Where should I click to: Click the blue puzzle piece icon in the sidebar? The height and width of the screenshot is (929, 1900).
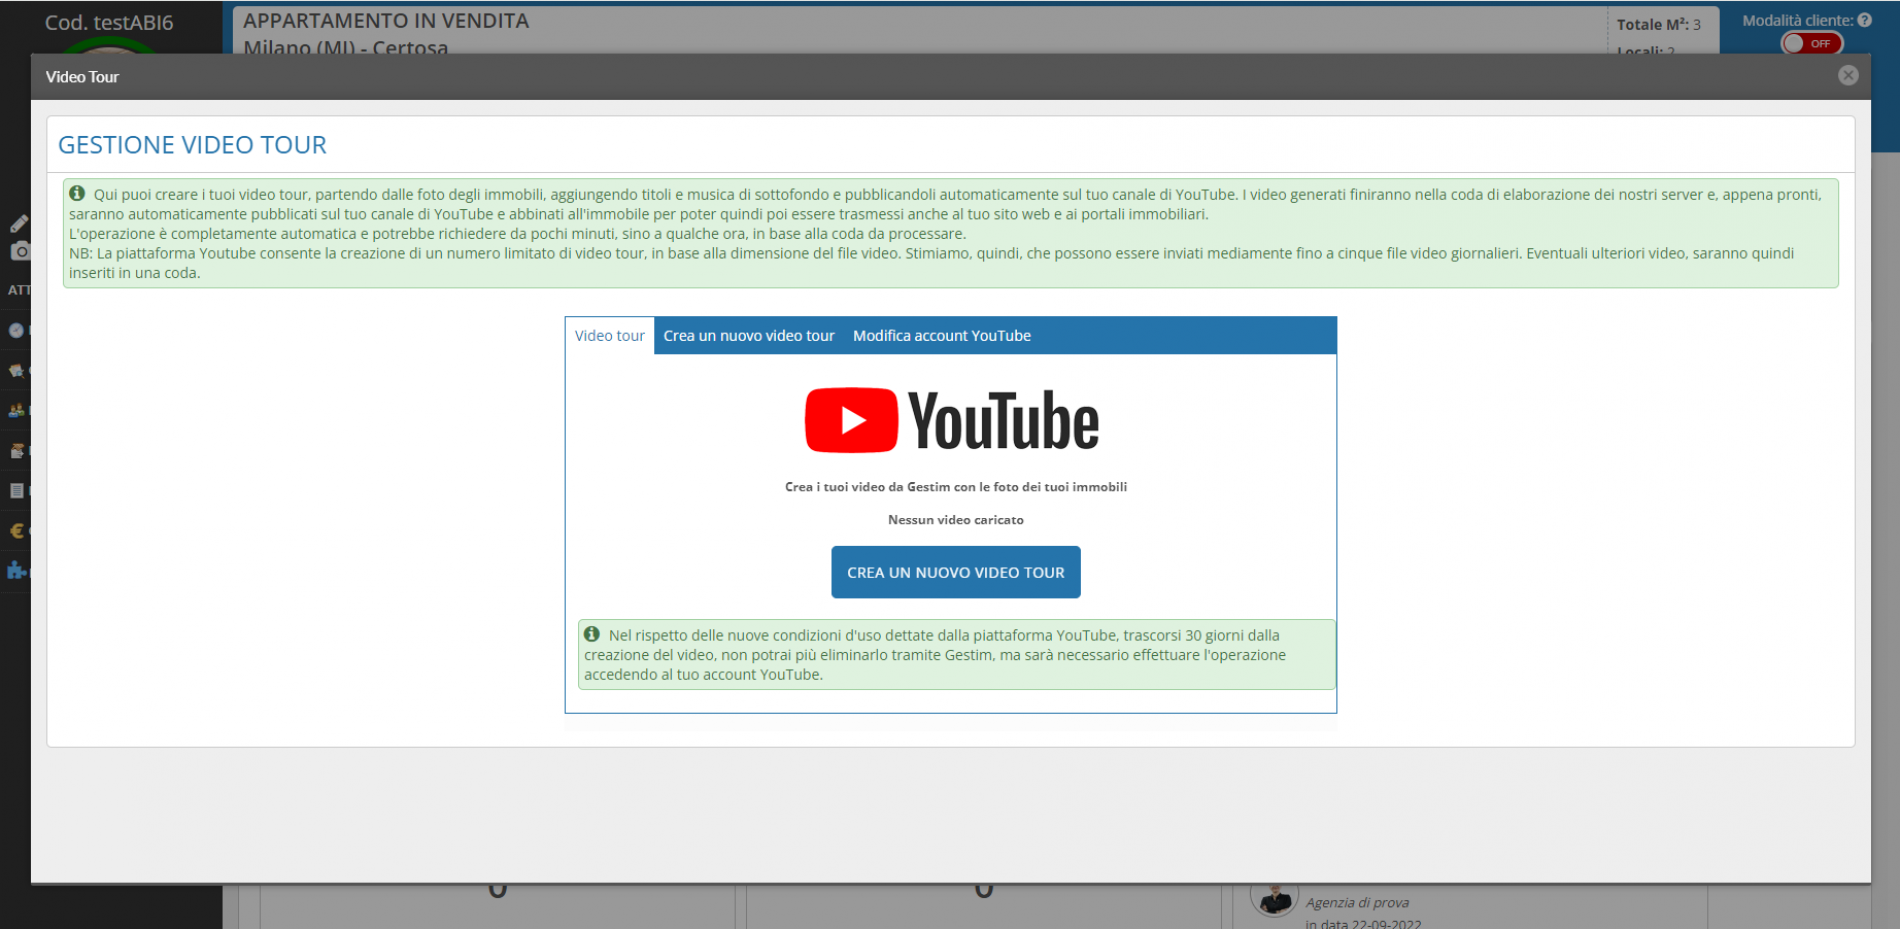coord(16,570)
